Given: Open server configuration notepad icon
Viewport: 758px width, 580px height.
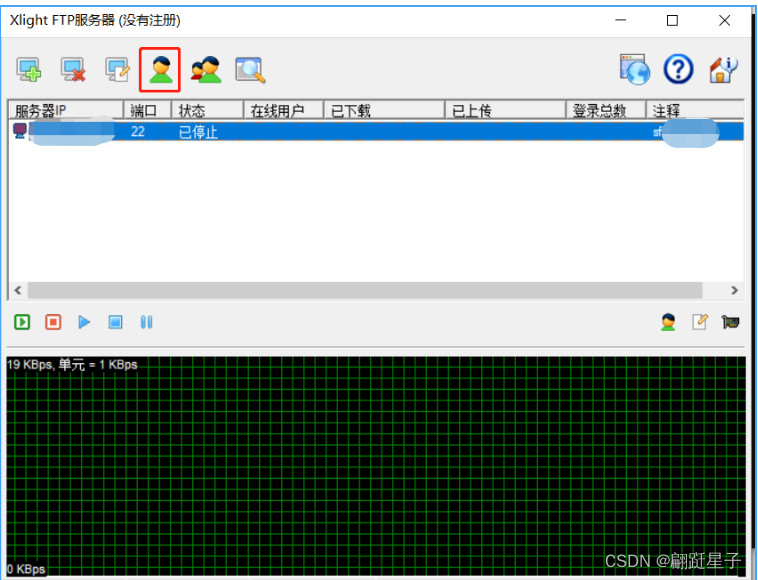Looking at the screenshot, I should pyautogui.click(x=700, y=322).
